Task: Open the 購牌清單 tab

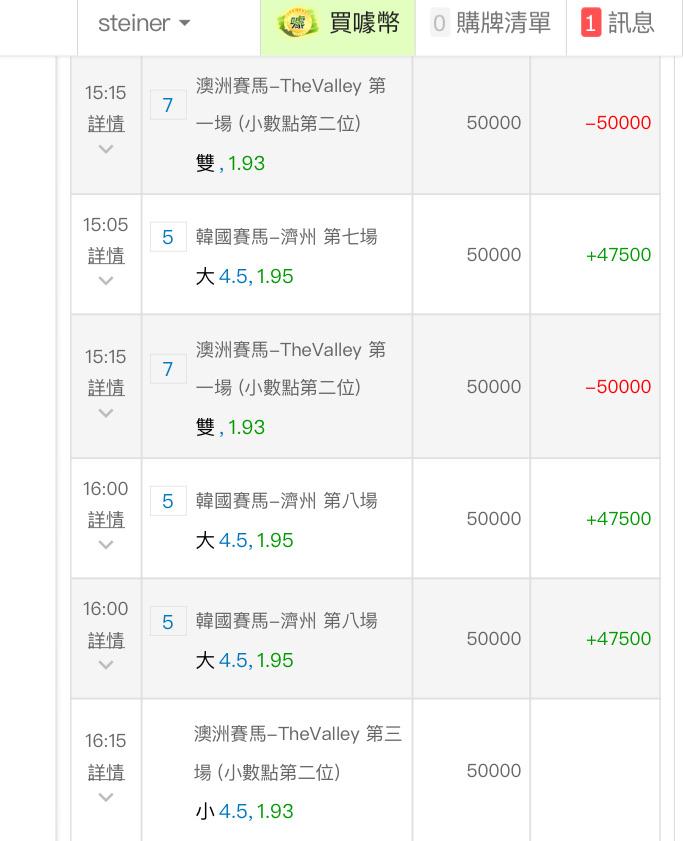Action: (x=491, y=26)
